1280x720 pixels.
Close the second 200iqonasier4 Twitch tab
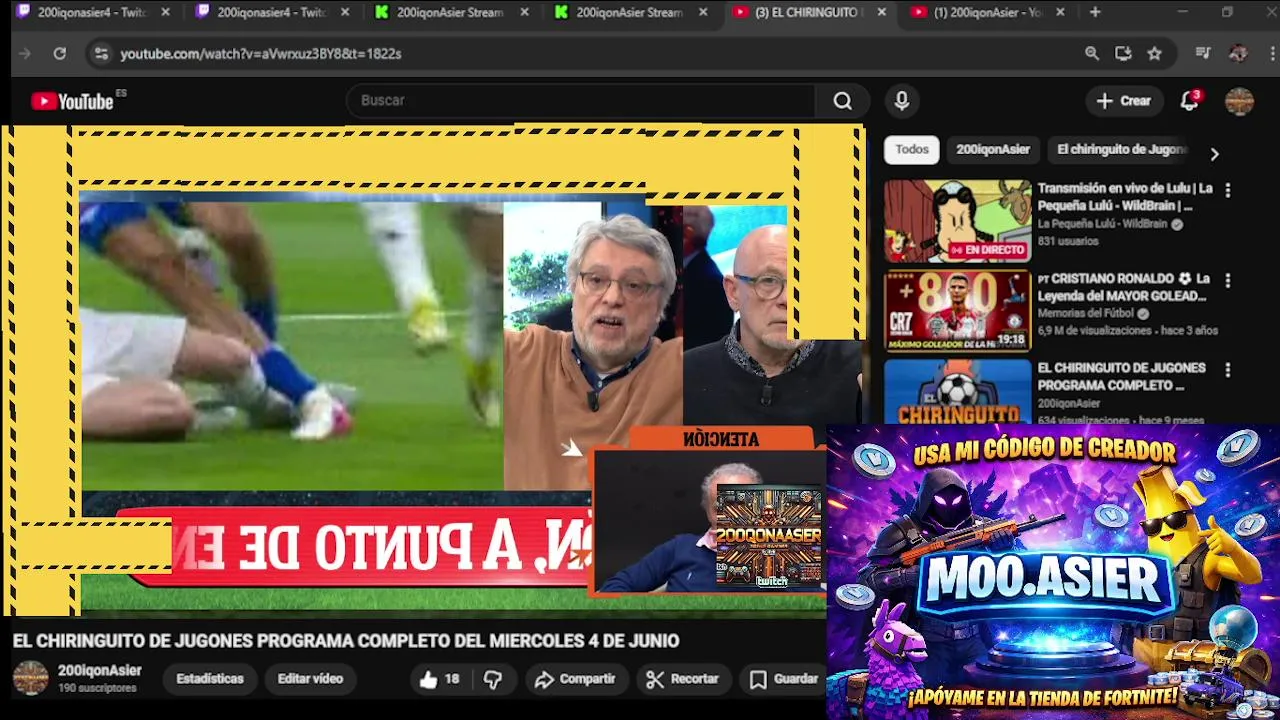[x=345, y=12]
